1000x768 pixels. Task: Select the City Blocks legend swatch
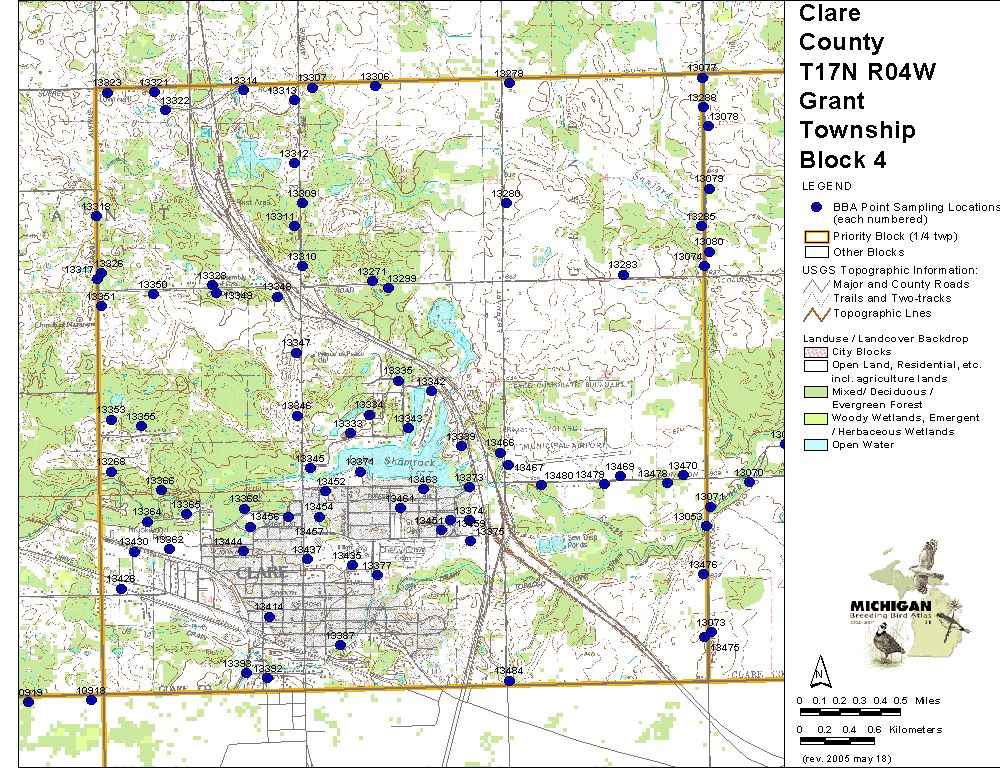click(x=815, y=352)
